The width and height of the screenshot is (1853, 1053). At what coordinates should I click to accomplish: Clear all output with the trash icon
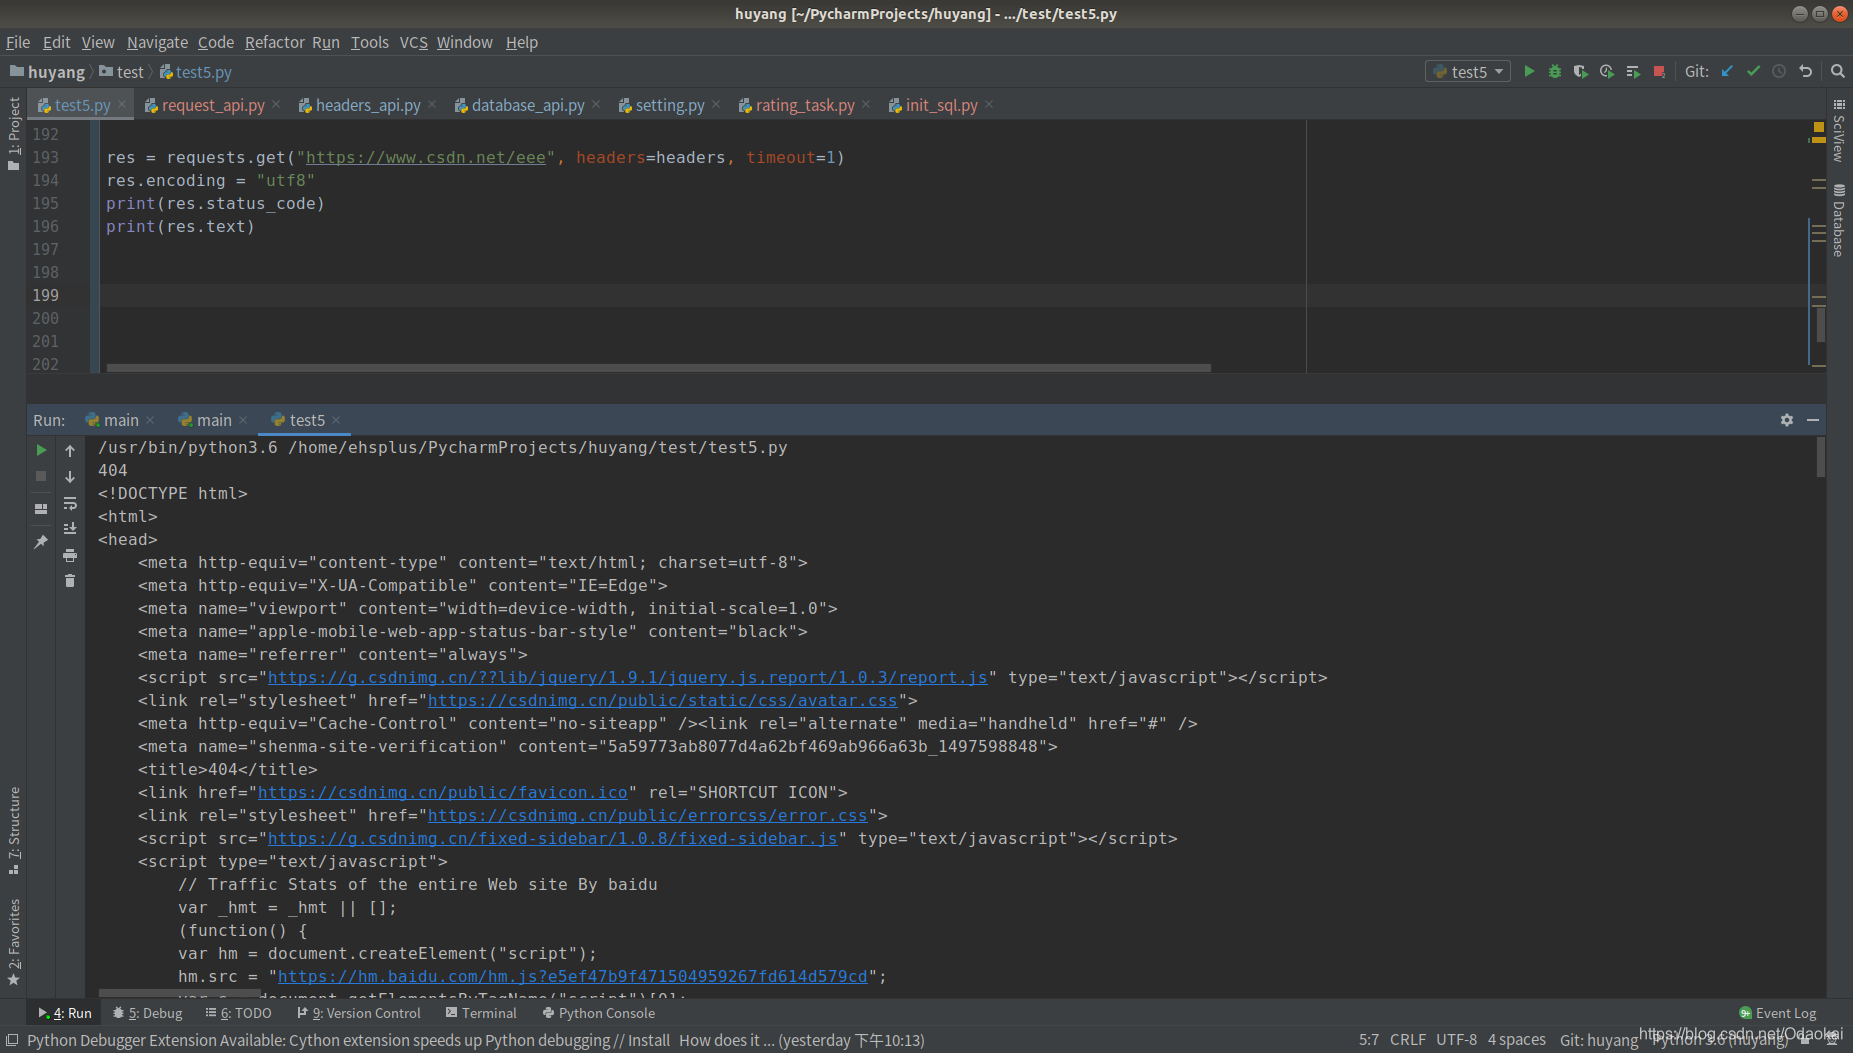(x=70, y=580)
